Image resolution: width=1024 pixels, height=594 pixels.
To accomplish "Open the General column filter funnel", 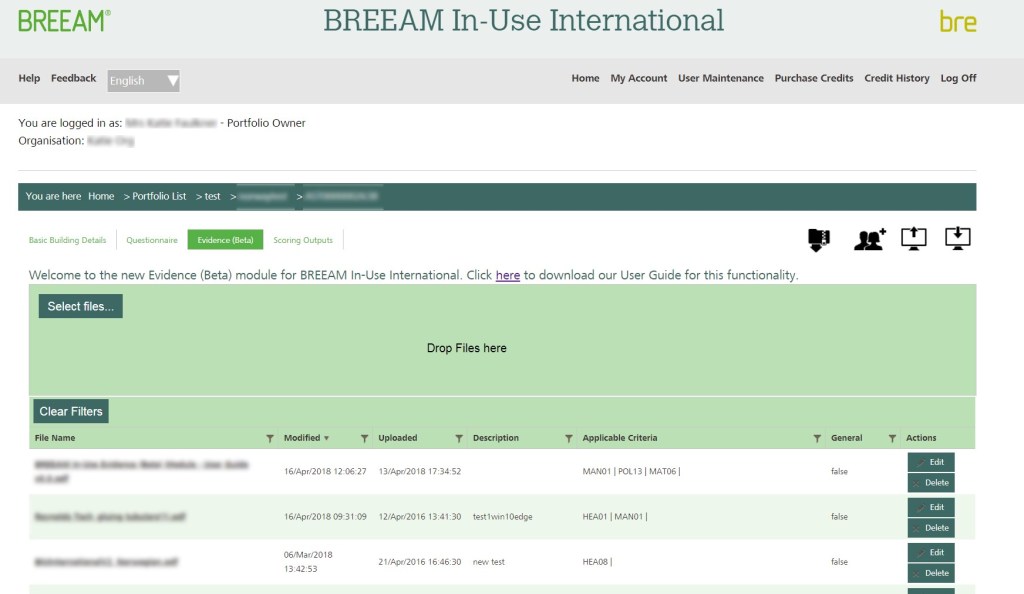I will coord(892,439).
